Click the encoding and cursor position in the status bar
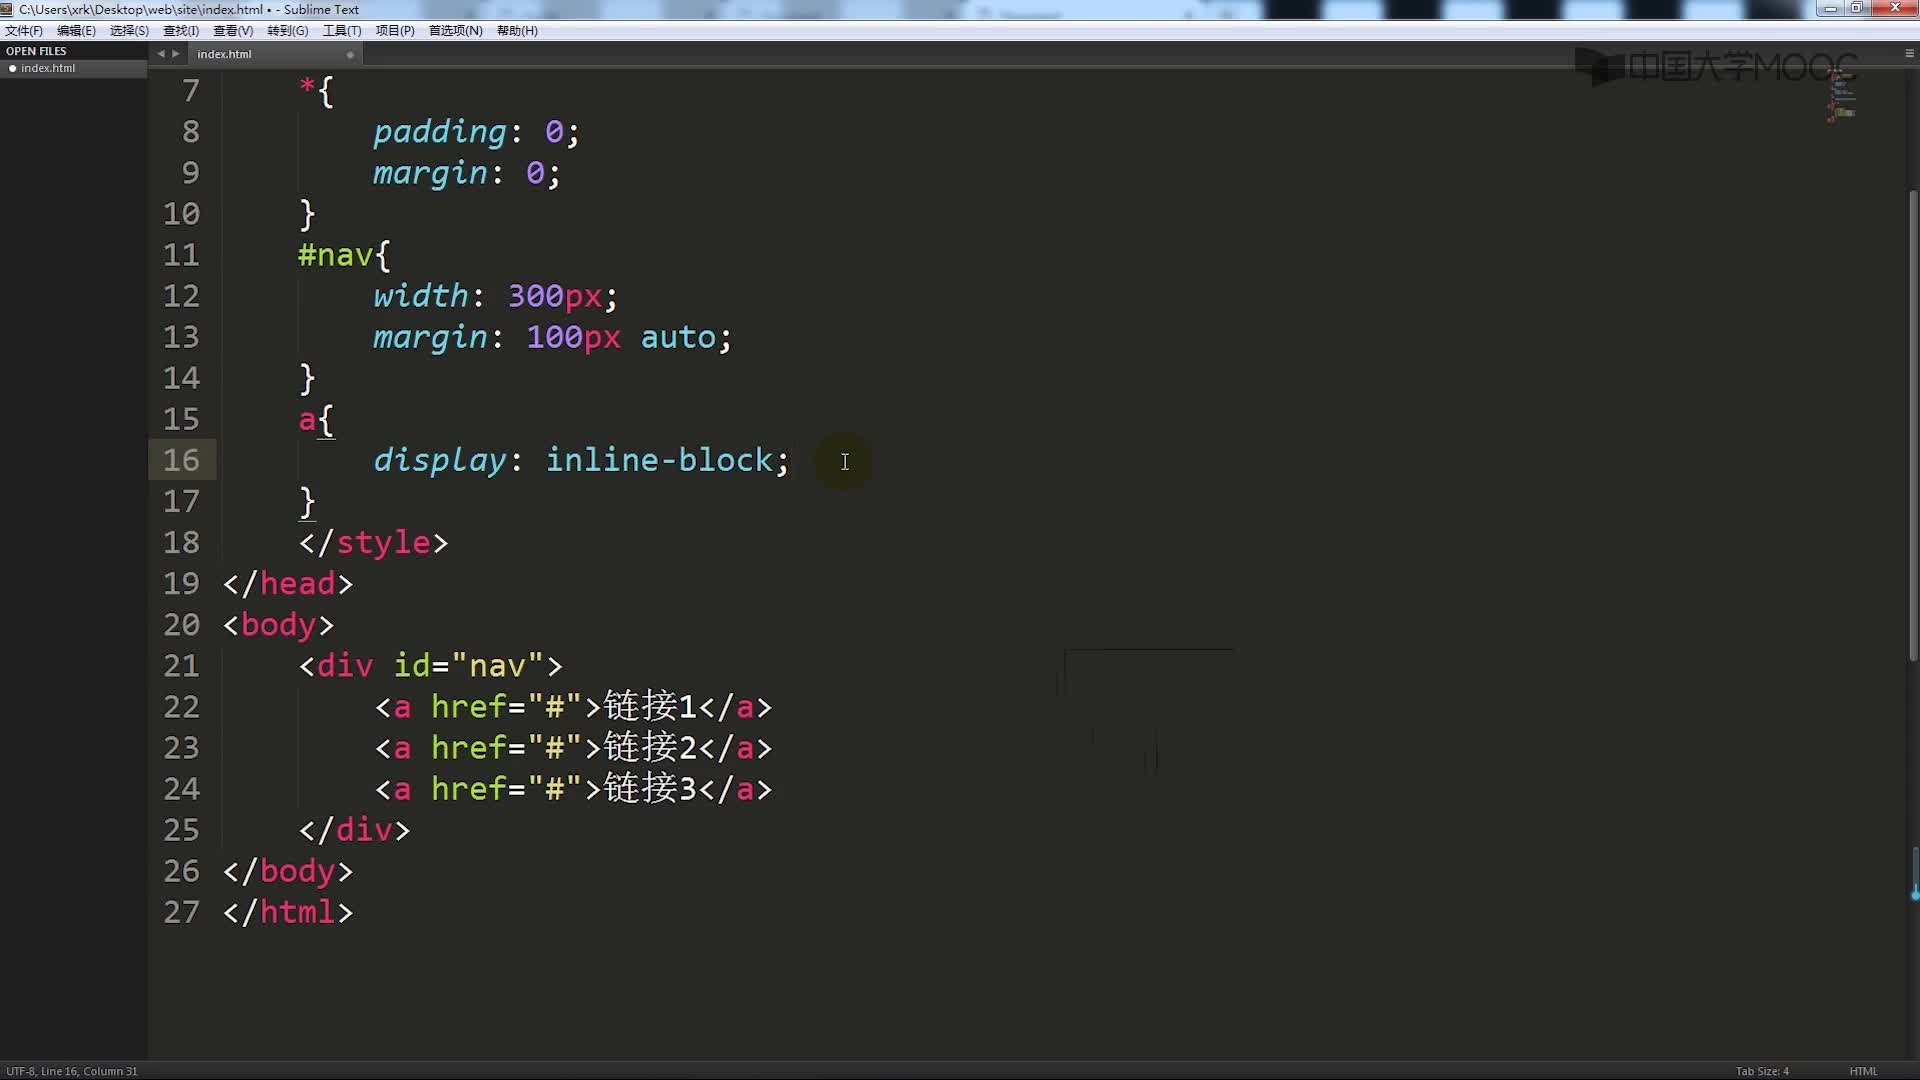Screen dimensions: 1920x1080 [x=72, y=1071]
